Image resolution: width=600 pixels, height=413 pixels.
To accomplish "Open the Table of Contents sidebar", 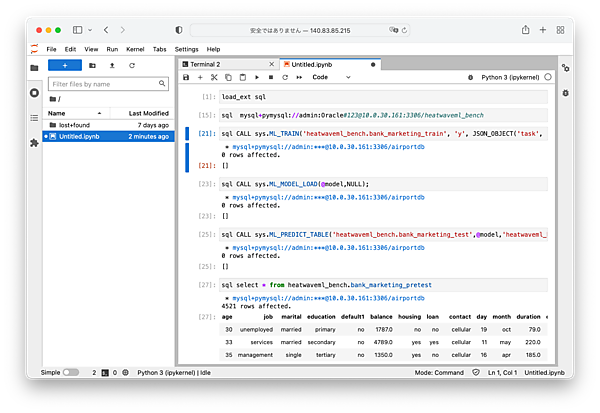I will [x=34, y=118].
